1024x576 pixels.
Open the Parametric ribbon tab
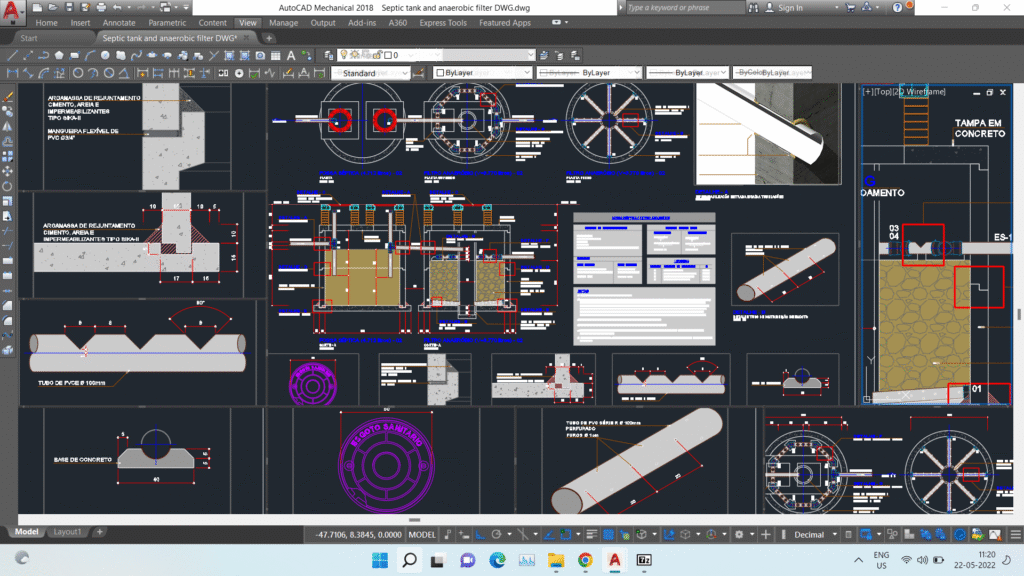coord(167,23)
